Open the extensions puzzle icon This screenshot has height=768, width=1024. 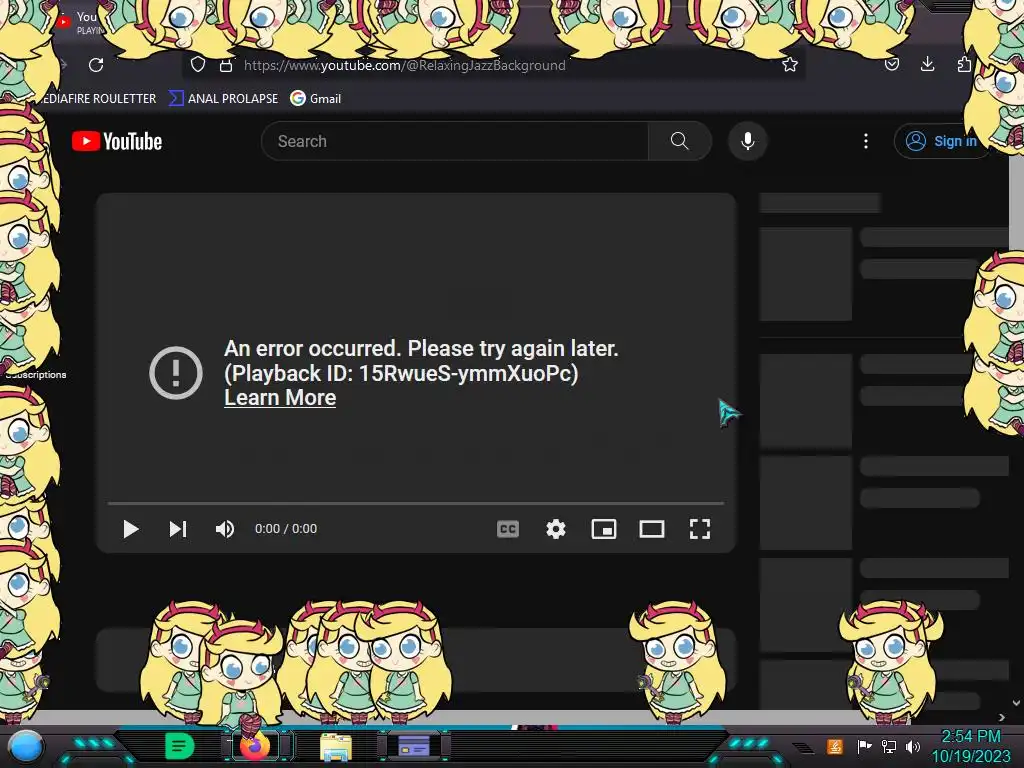(964, 64)
